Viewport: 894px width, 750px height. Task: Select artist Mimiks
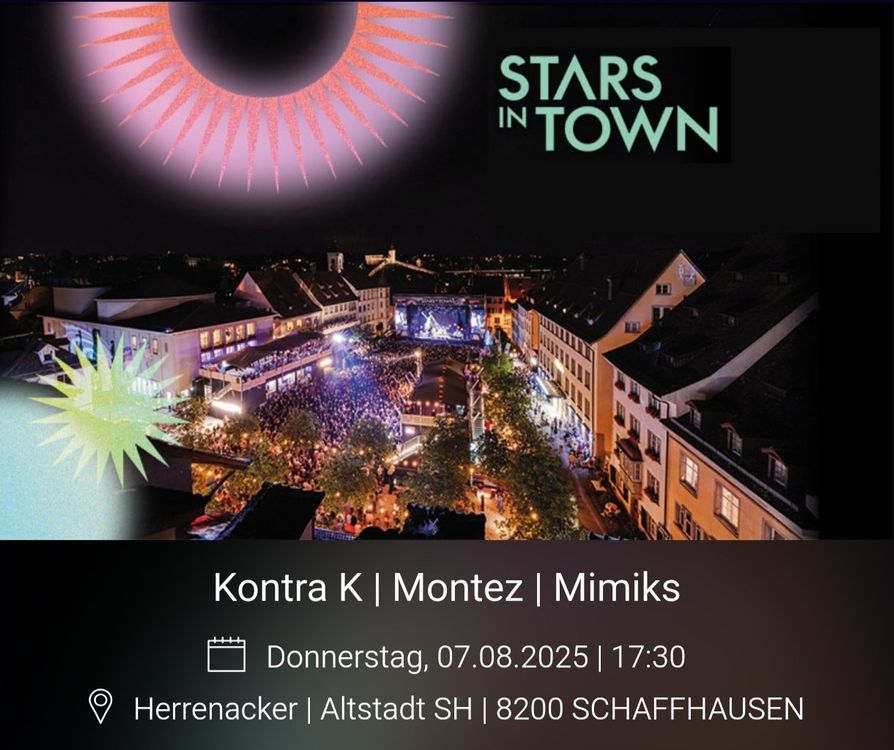point(617,587)
